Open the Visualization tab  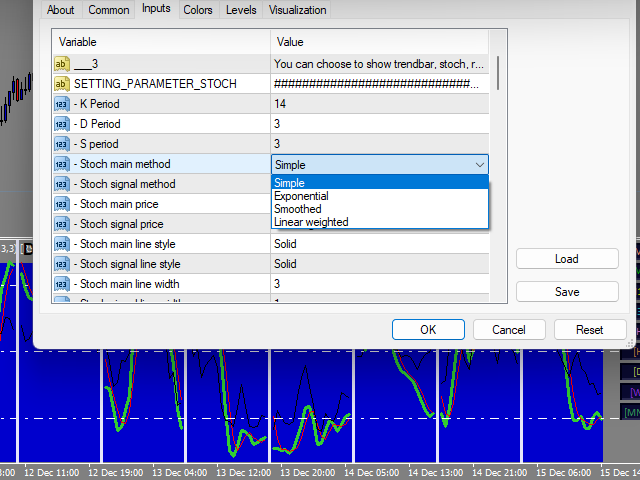click(x=297, y=10)
